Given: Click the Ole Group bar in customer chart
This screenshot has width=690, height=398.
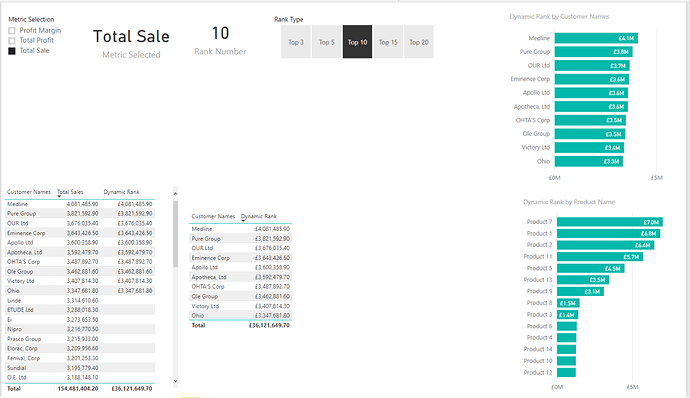Looking at the screenshot, I should click(590, 134).
